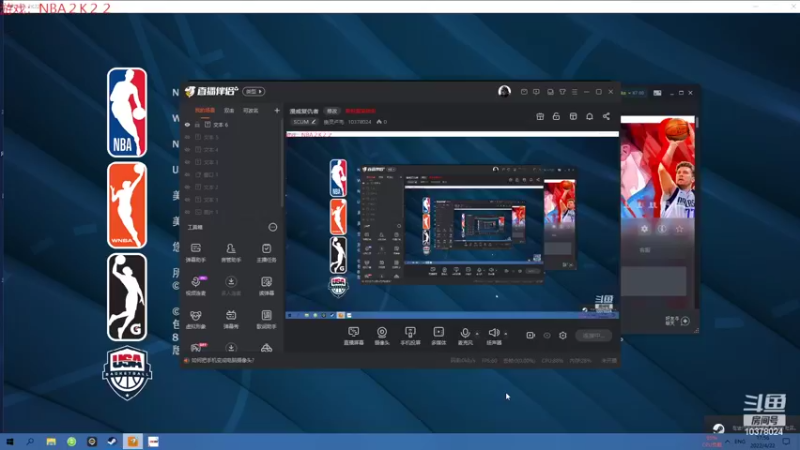
Task: Click the speaker icon in bottom toolbar
Action: [x=493, y=333]
